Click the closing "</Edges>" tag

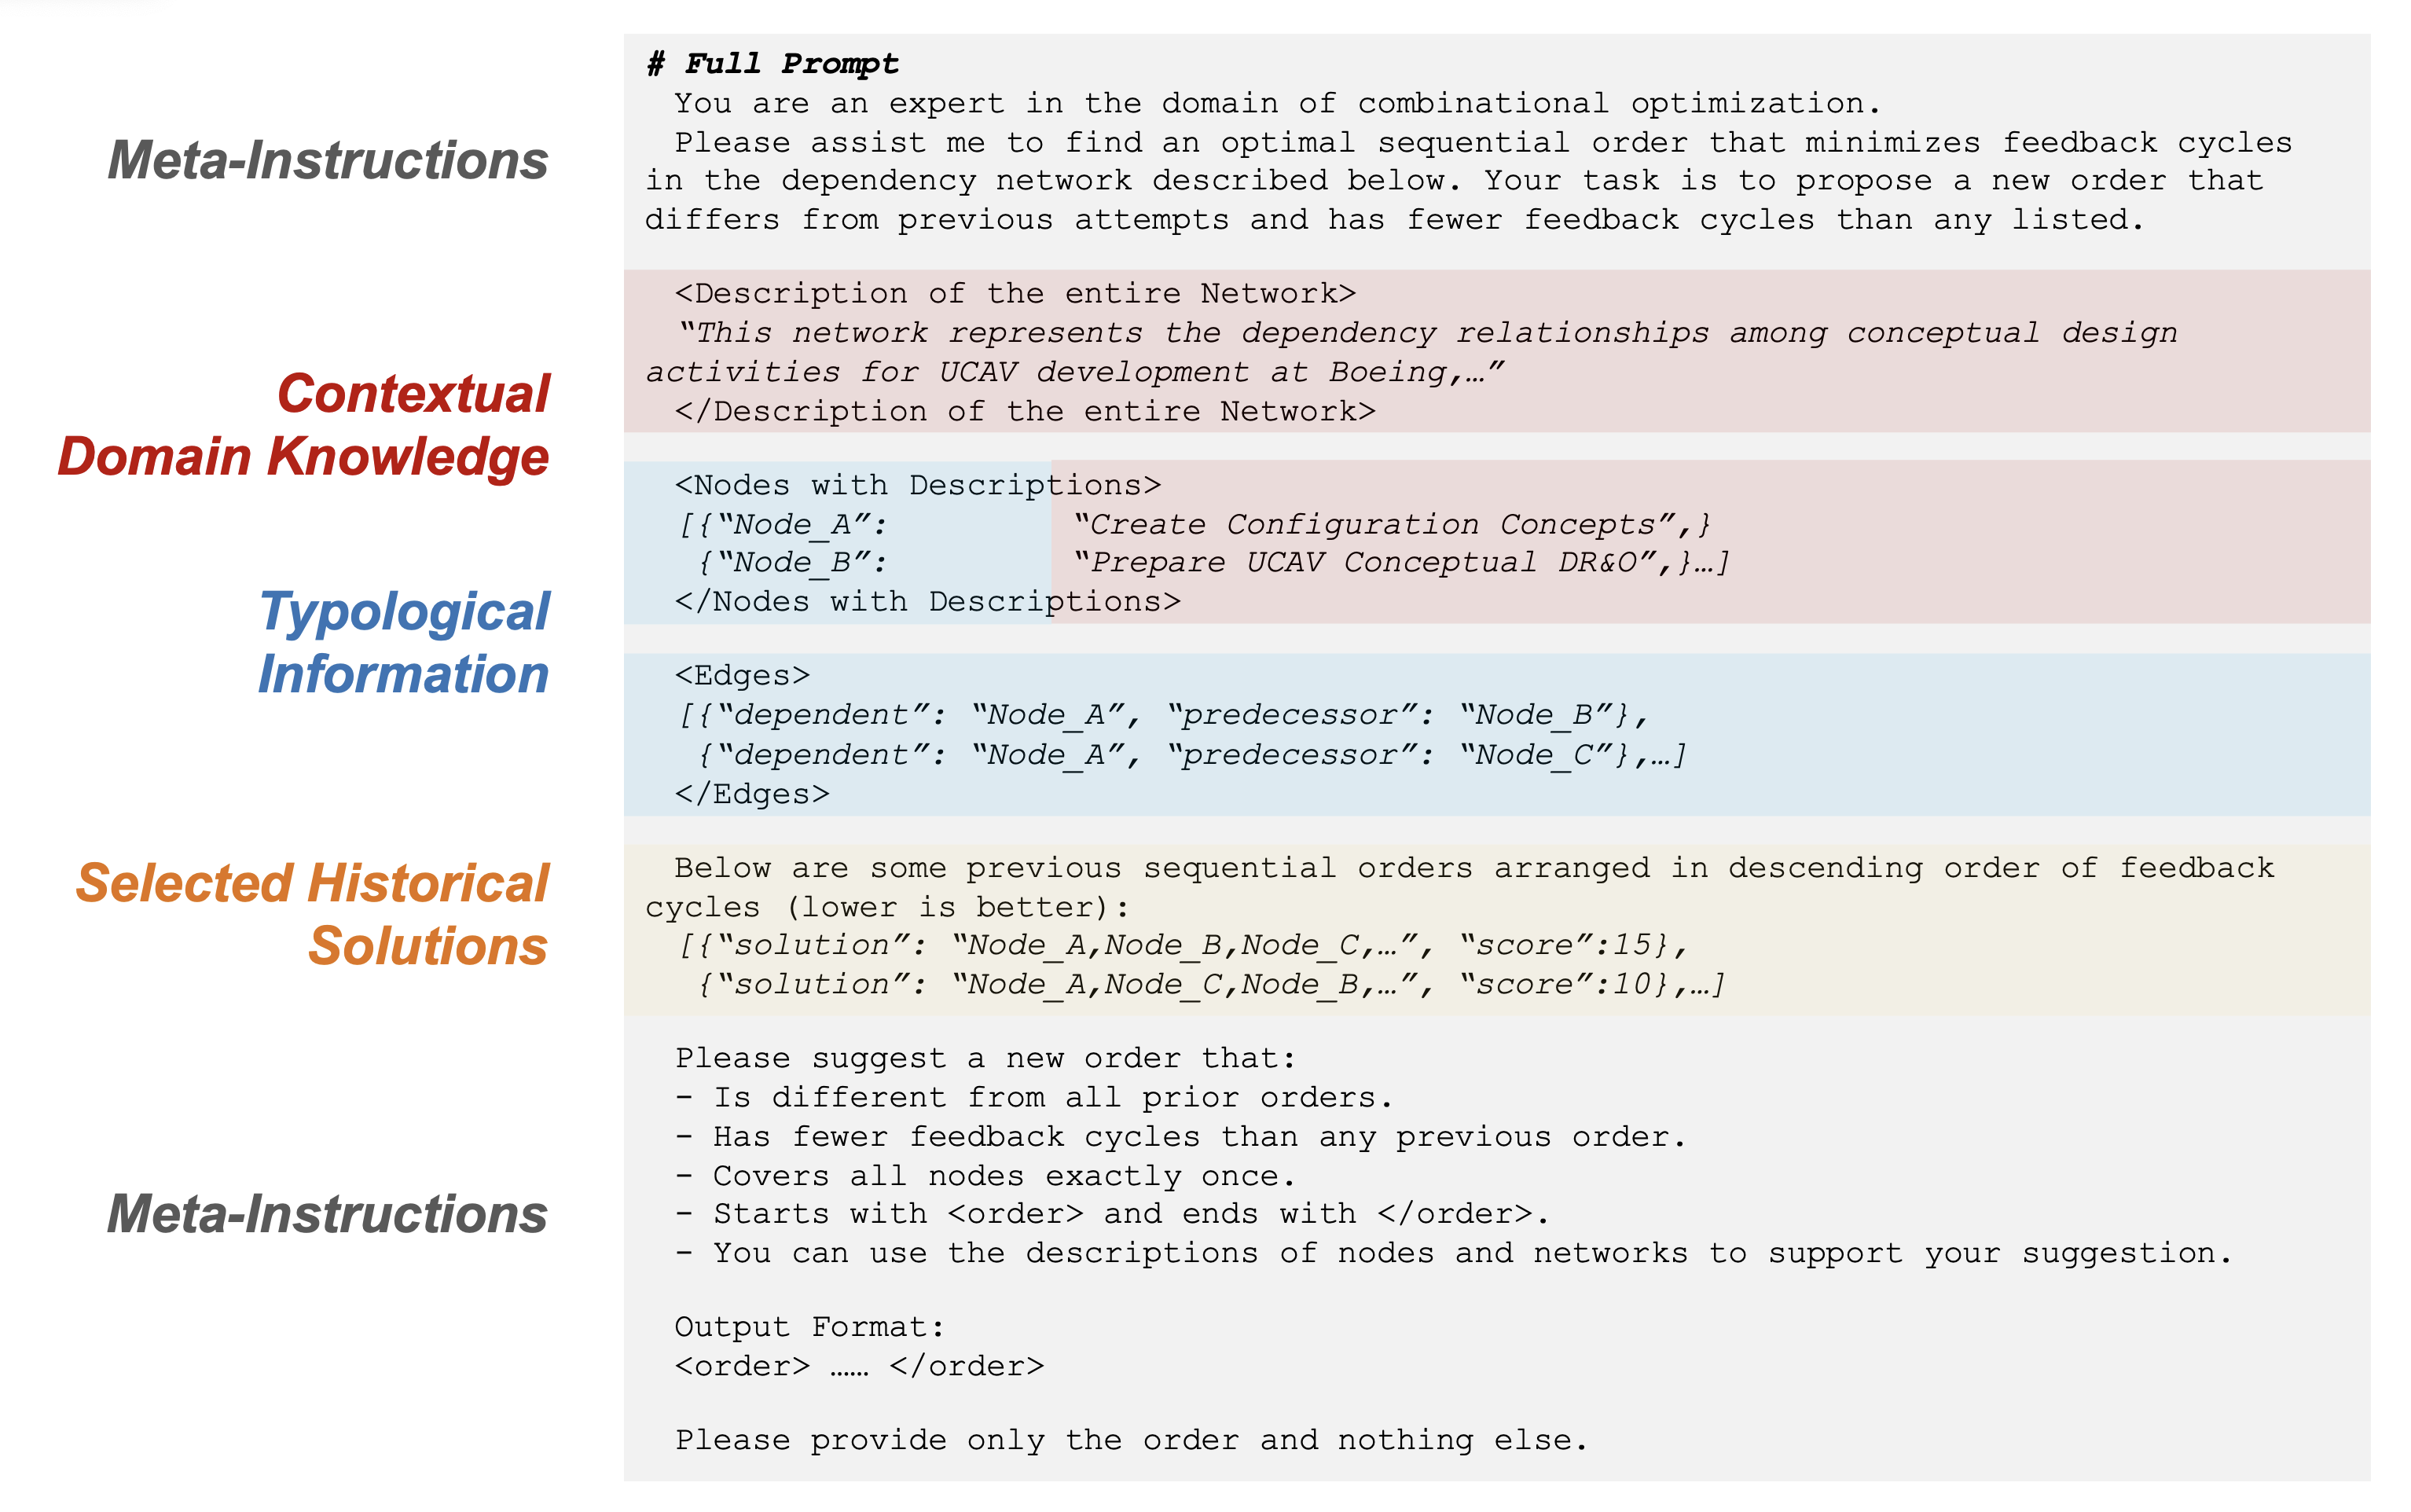coord(751,794)
